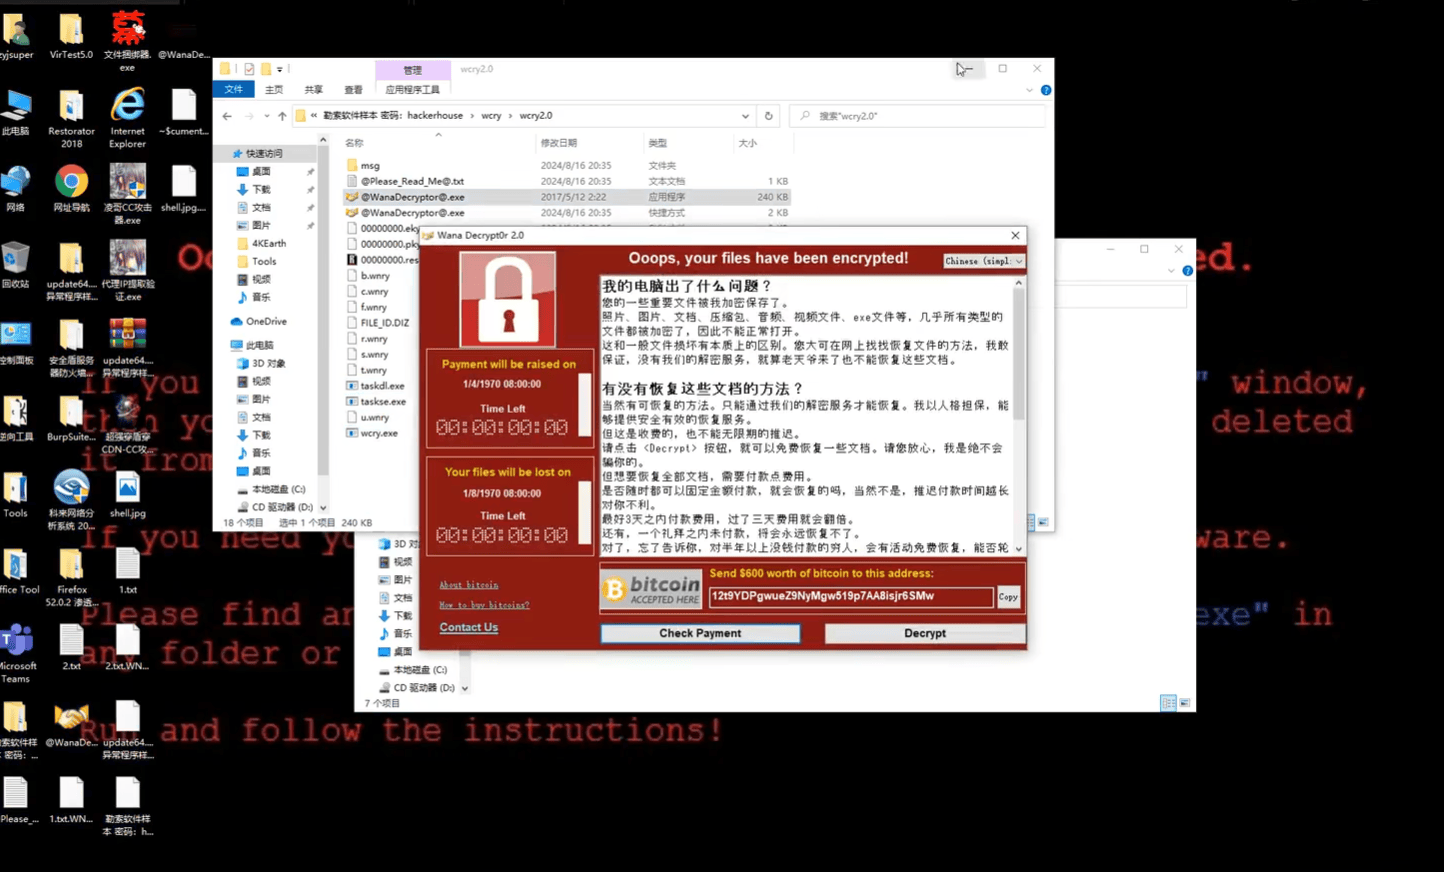Open the Contact Us link
The height and width of the screenshot is (872, 1444).
click(x=468, y=627)
